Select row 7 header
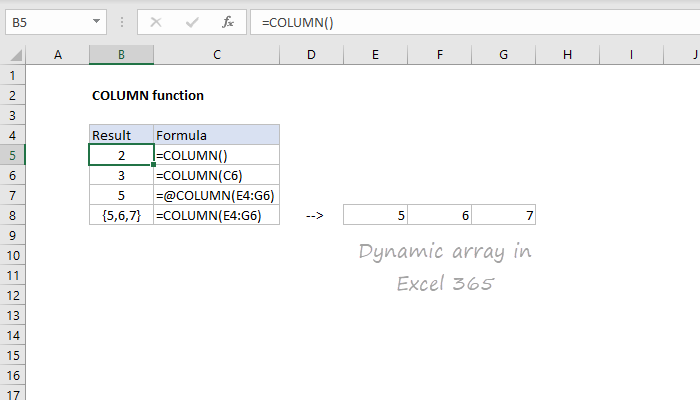The height and width of the screenshot is (400, 700). point(12,195)
